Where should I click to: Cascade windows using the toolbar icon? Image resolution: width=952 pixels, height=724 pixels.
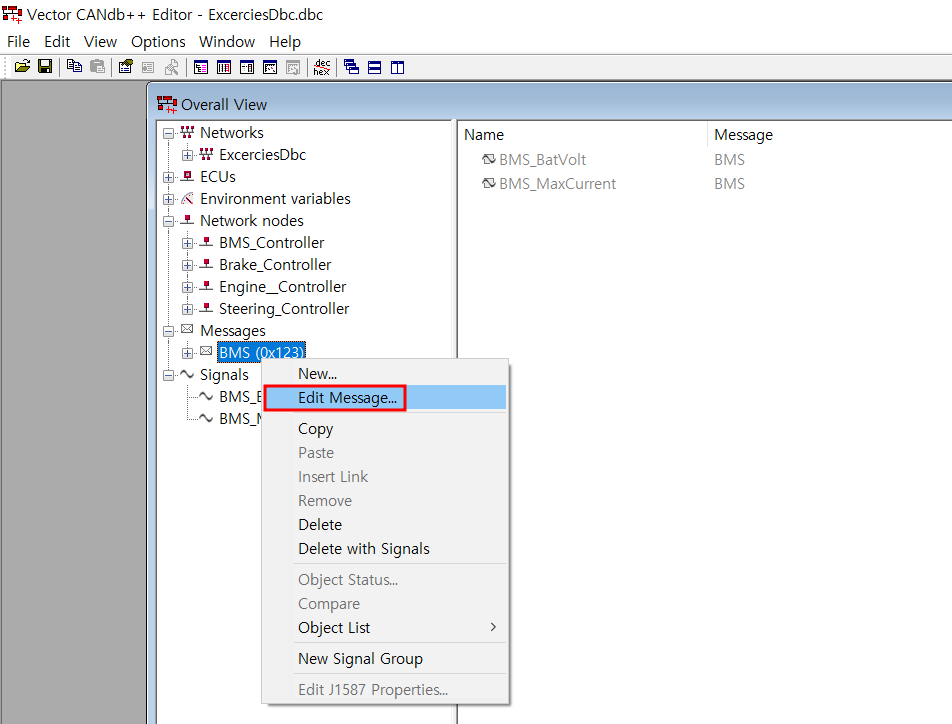352,67
